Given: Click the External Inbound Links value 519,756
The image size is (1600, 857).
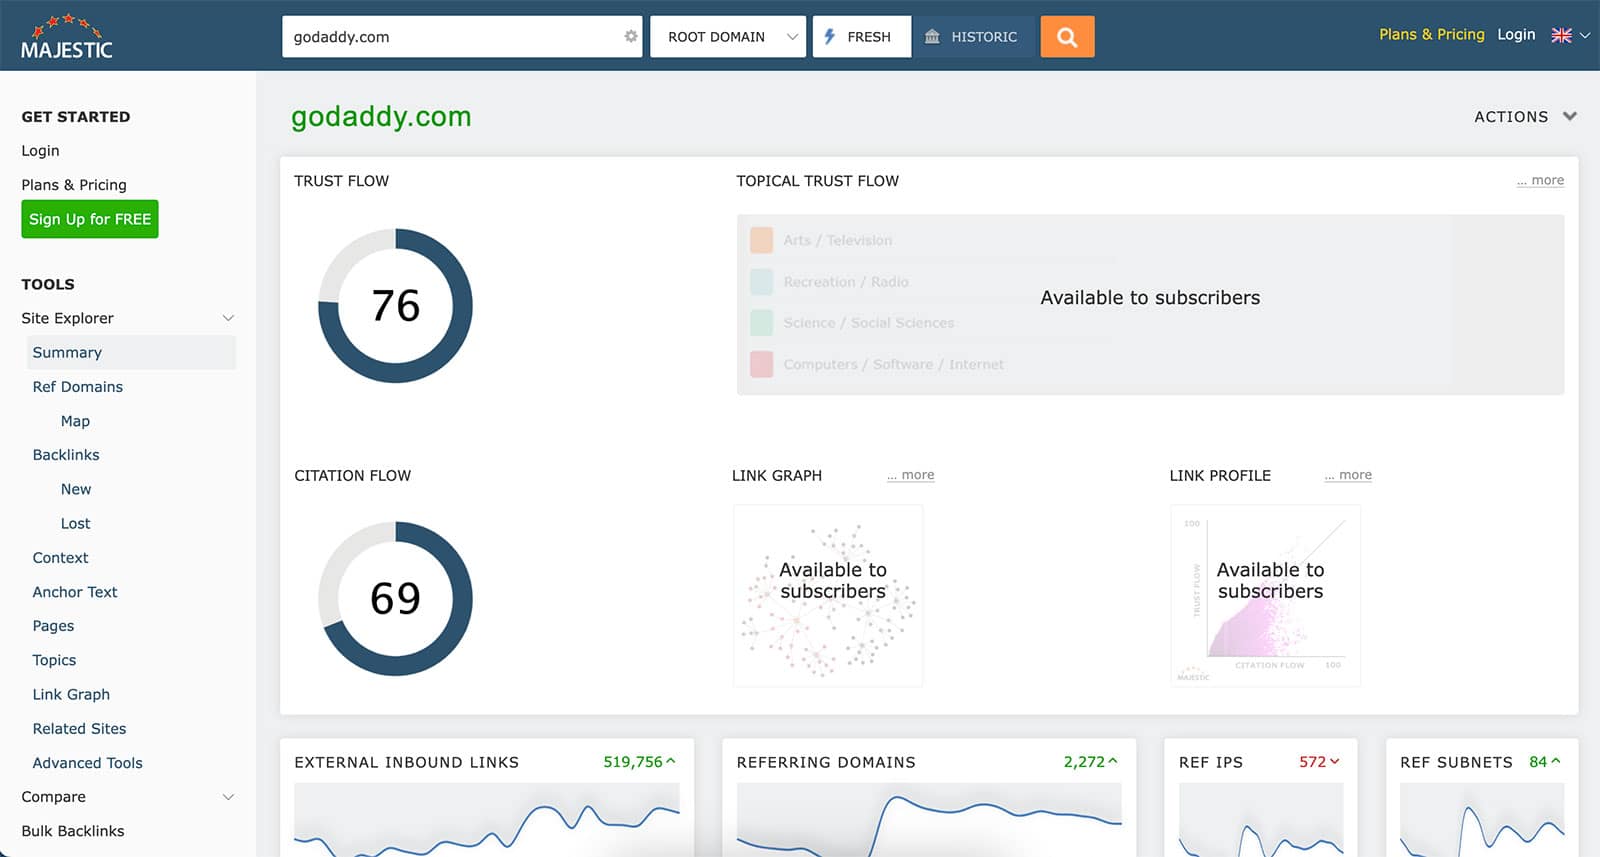Looking at the screenshot, I should (633, 762).
